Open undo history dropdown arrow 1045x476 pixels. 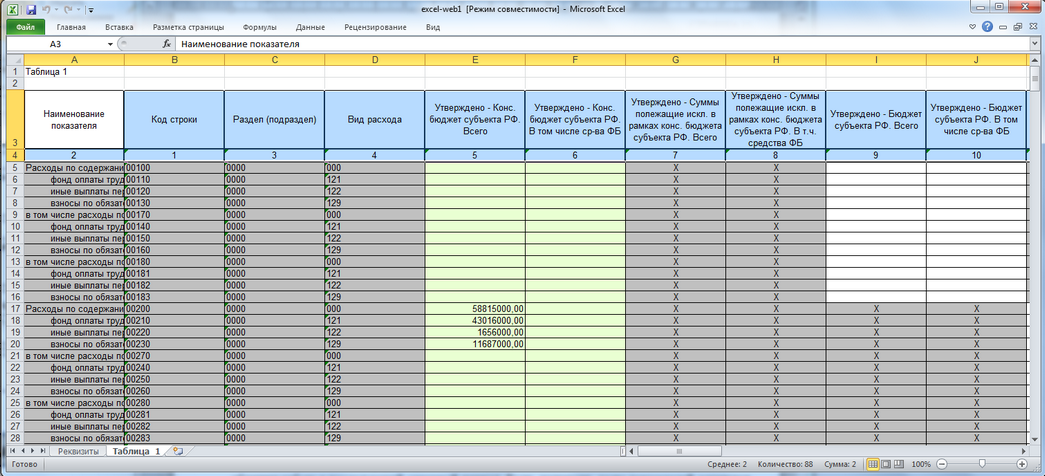55,11
